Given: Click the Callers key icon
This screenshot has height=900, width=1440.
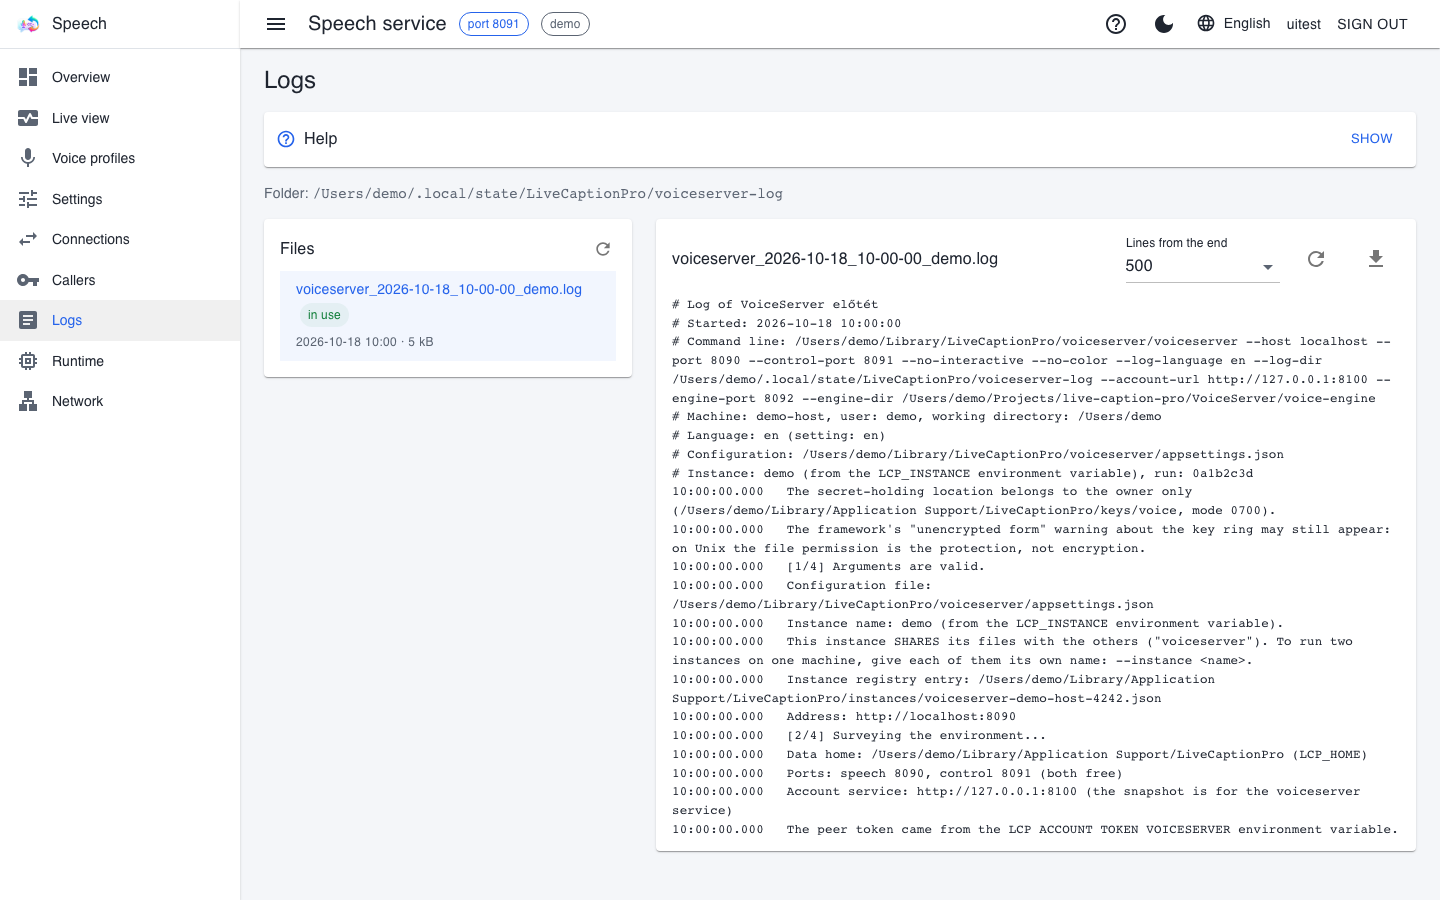Looking at the screenshot, I should click(x=28, y=280).
